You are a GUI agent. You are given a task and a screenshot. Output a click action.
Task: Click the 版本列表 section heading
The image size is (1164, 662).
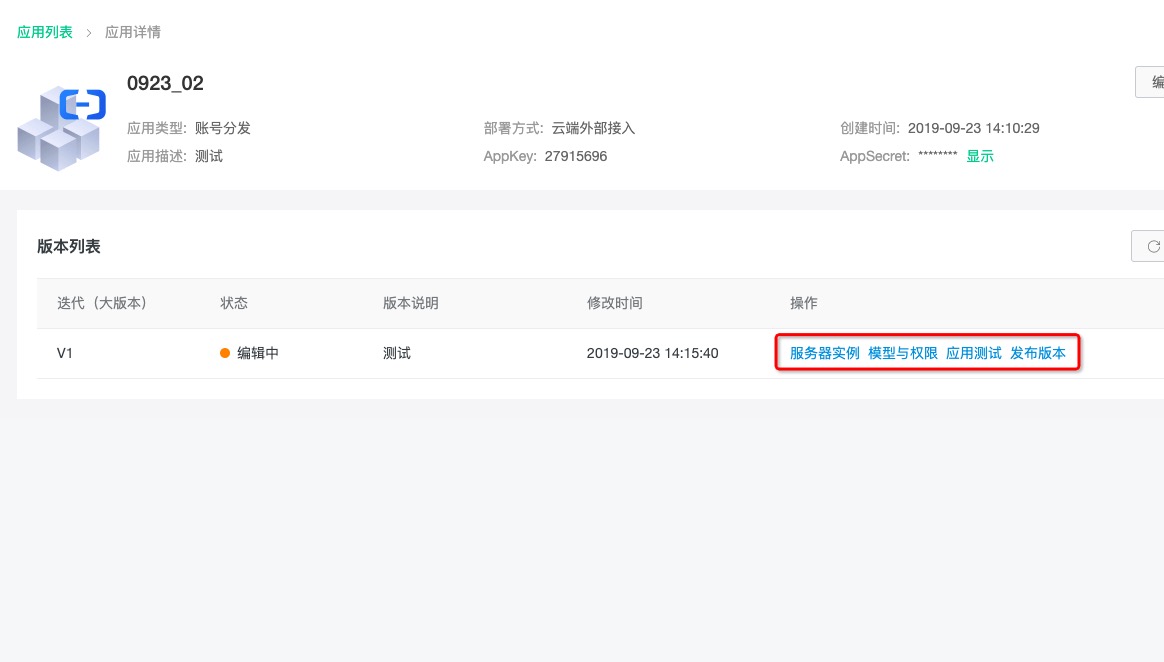click(69, 246)
